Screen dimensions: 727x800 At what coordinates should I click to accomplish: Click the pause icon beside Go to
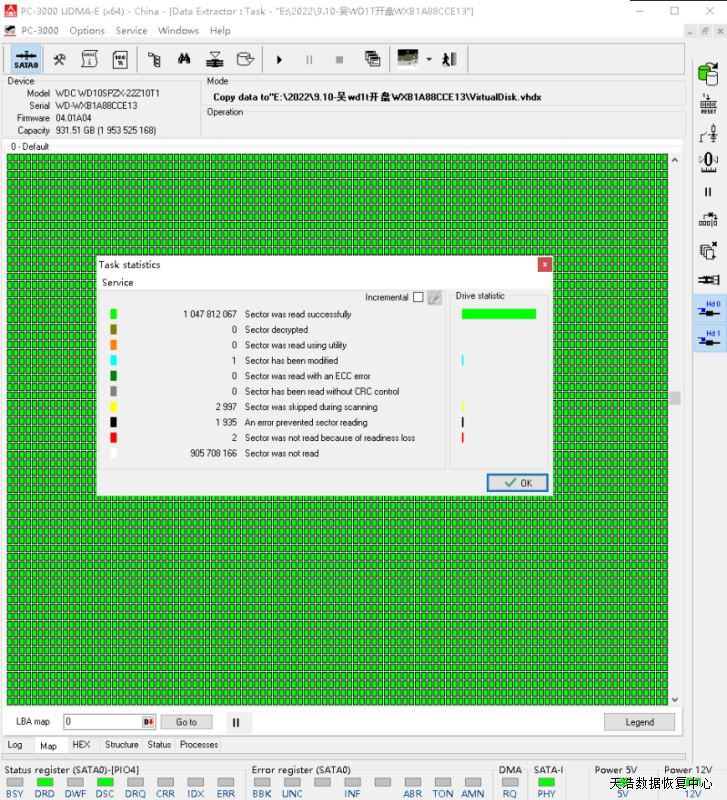tap(236, 722)
